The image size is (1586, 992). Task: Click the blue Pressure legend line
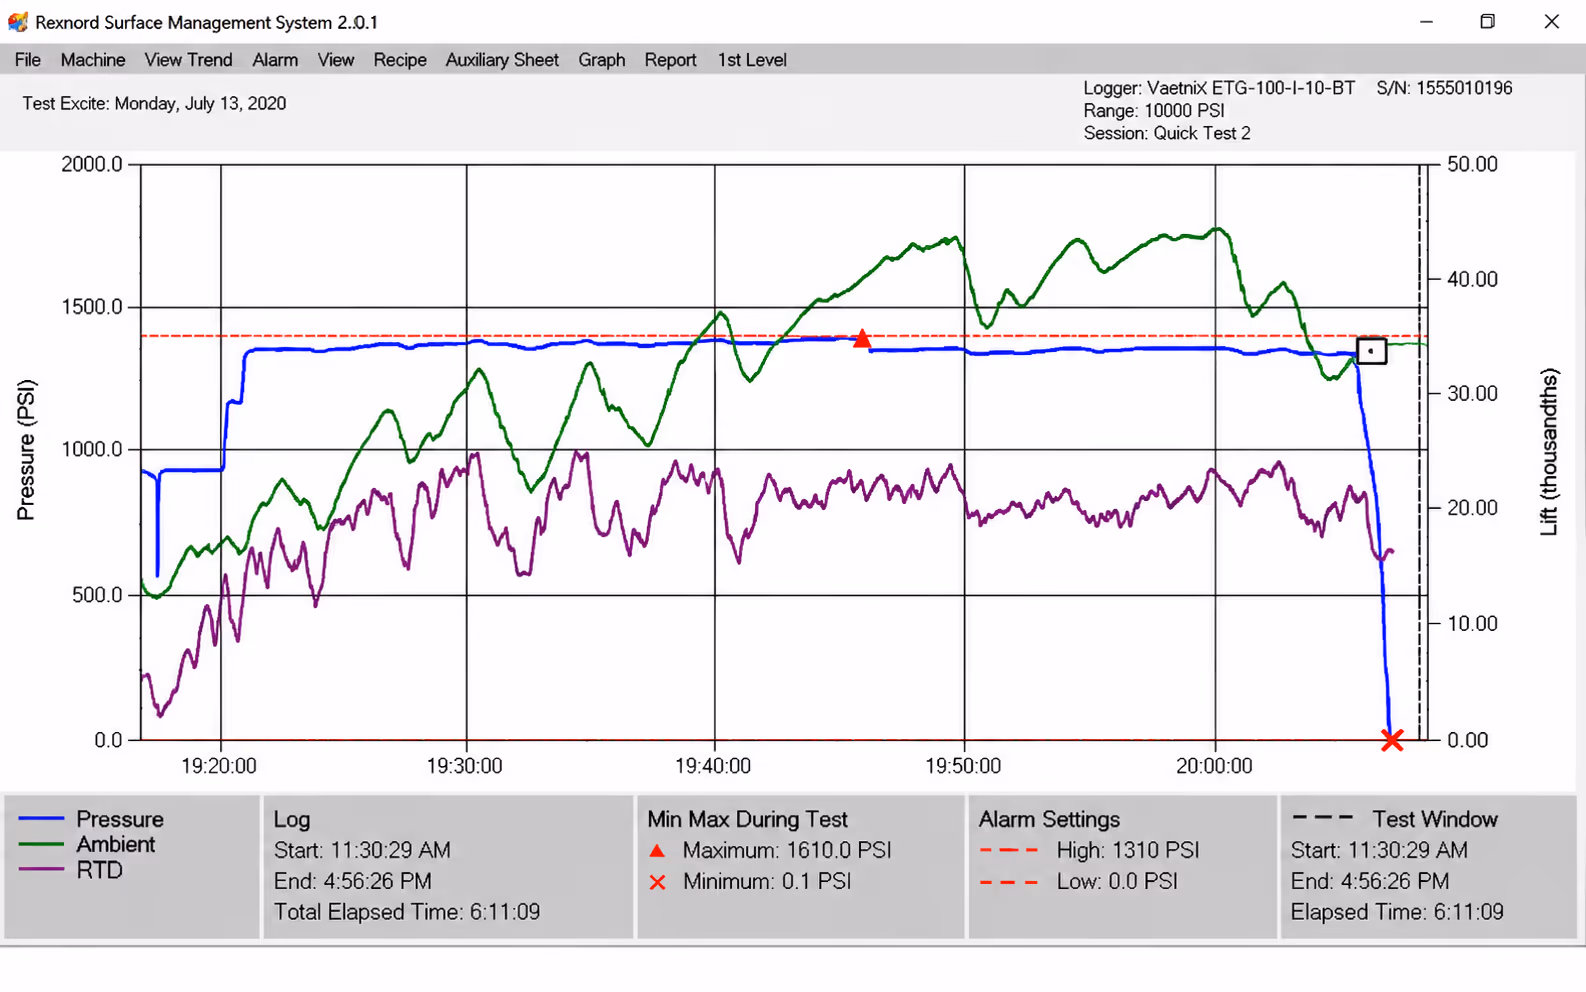42,819
